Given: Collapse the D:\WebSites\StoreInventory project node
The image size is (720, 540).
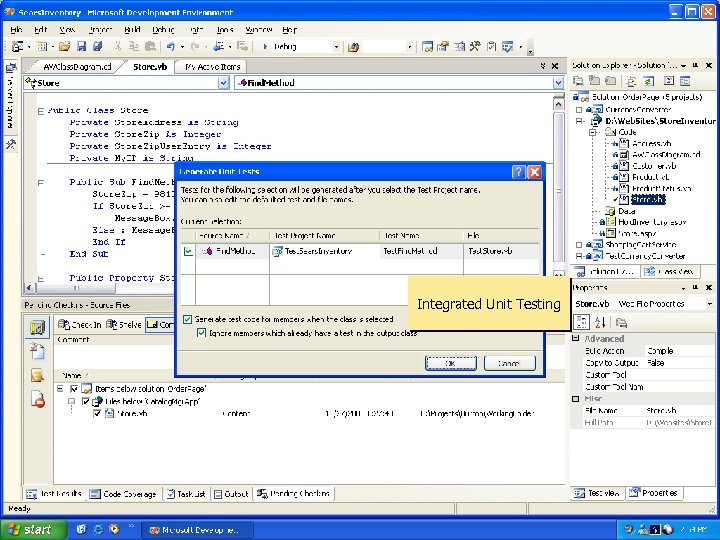Looking at the screenshot, I should [579, 121].
